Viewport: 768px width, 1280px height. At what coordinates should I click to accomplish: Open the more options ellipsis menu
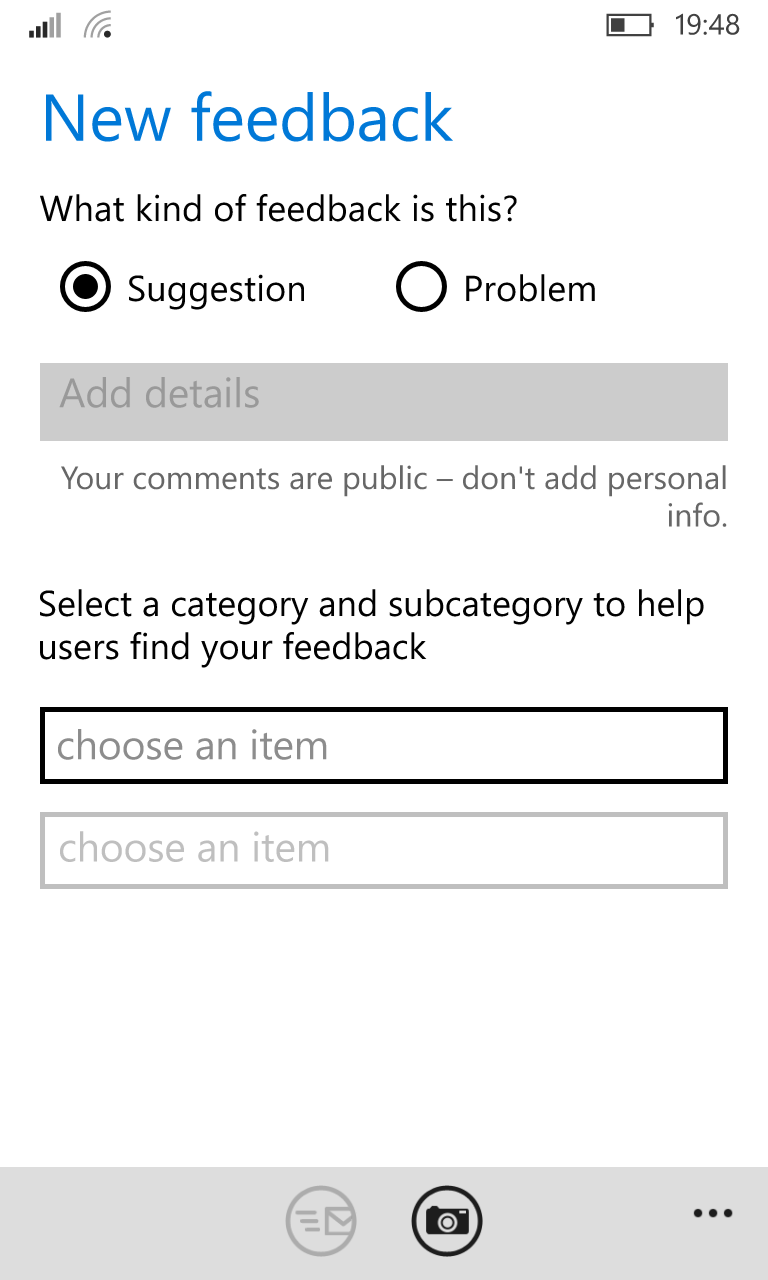(x=713, y=1214)
